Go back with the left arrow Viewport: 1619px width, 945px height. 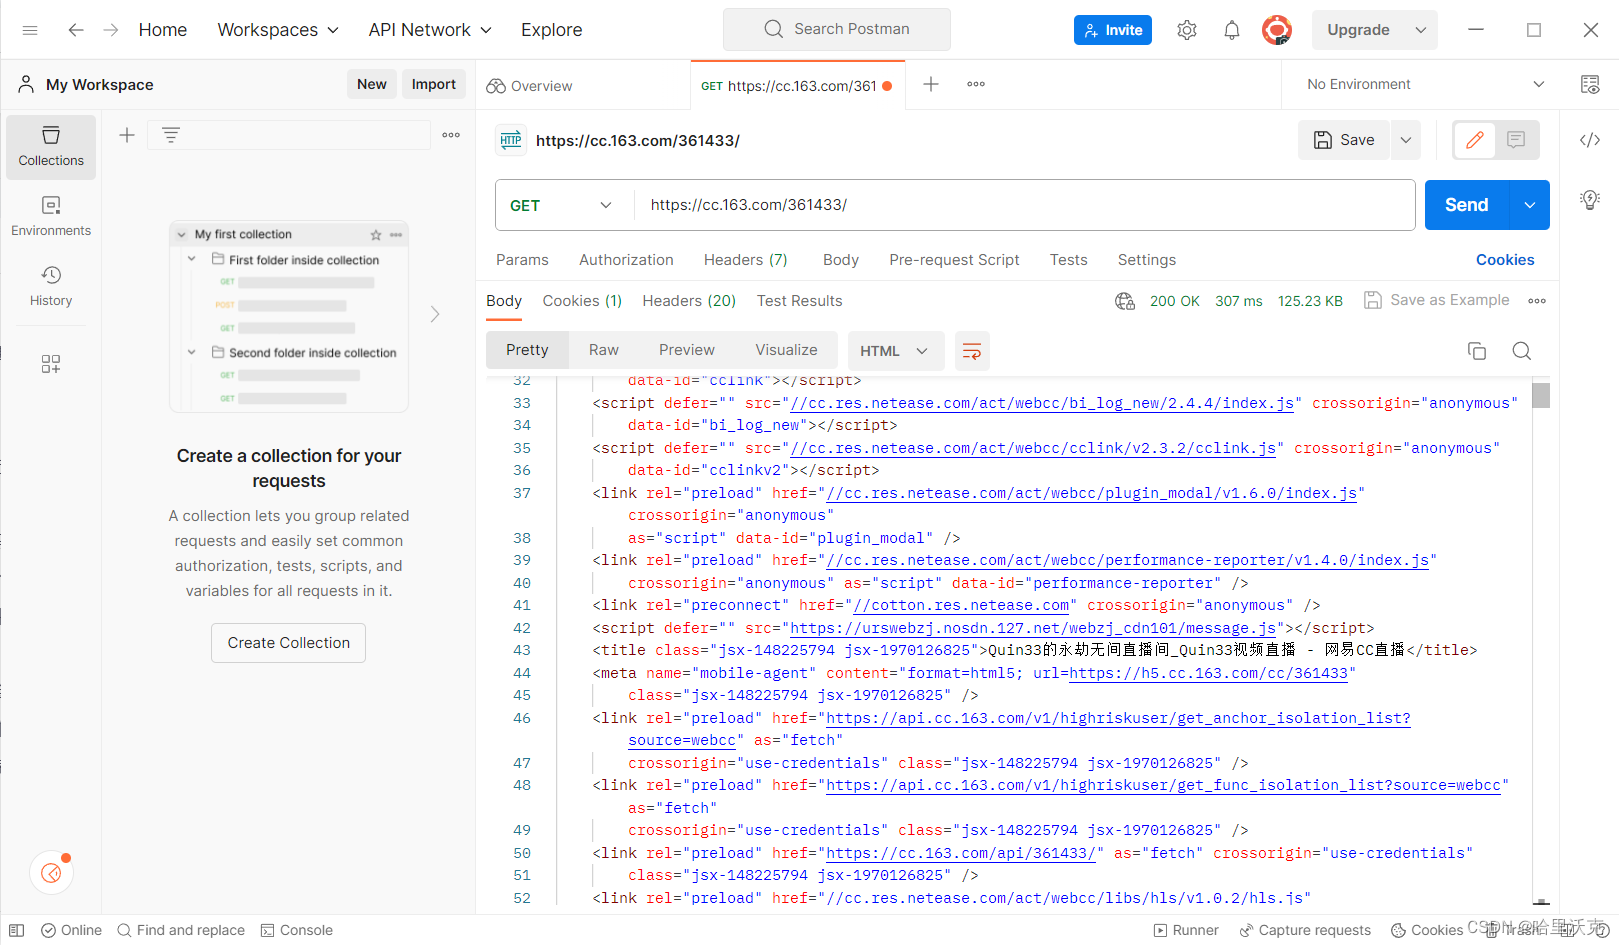coord(75,30)
